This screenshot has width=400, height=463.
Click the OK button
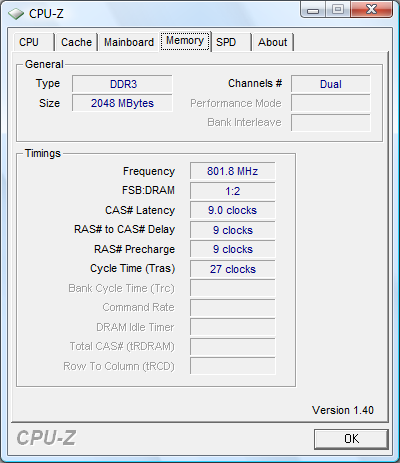click(x=351, y=439)
